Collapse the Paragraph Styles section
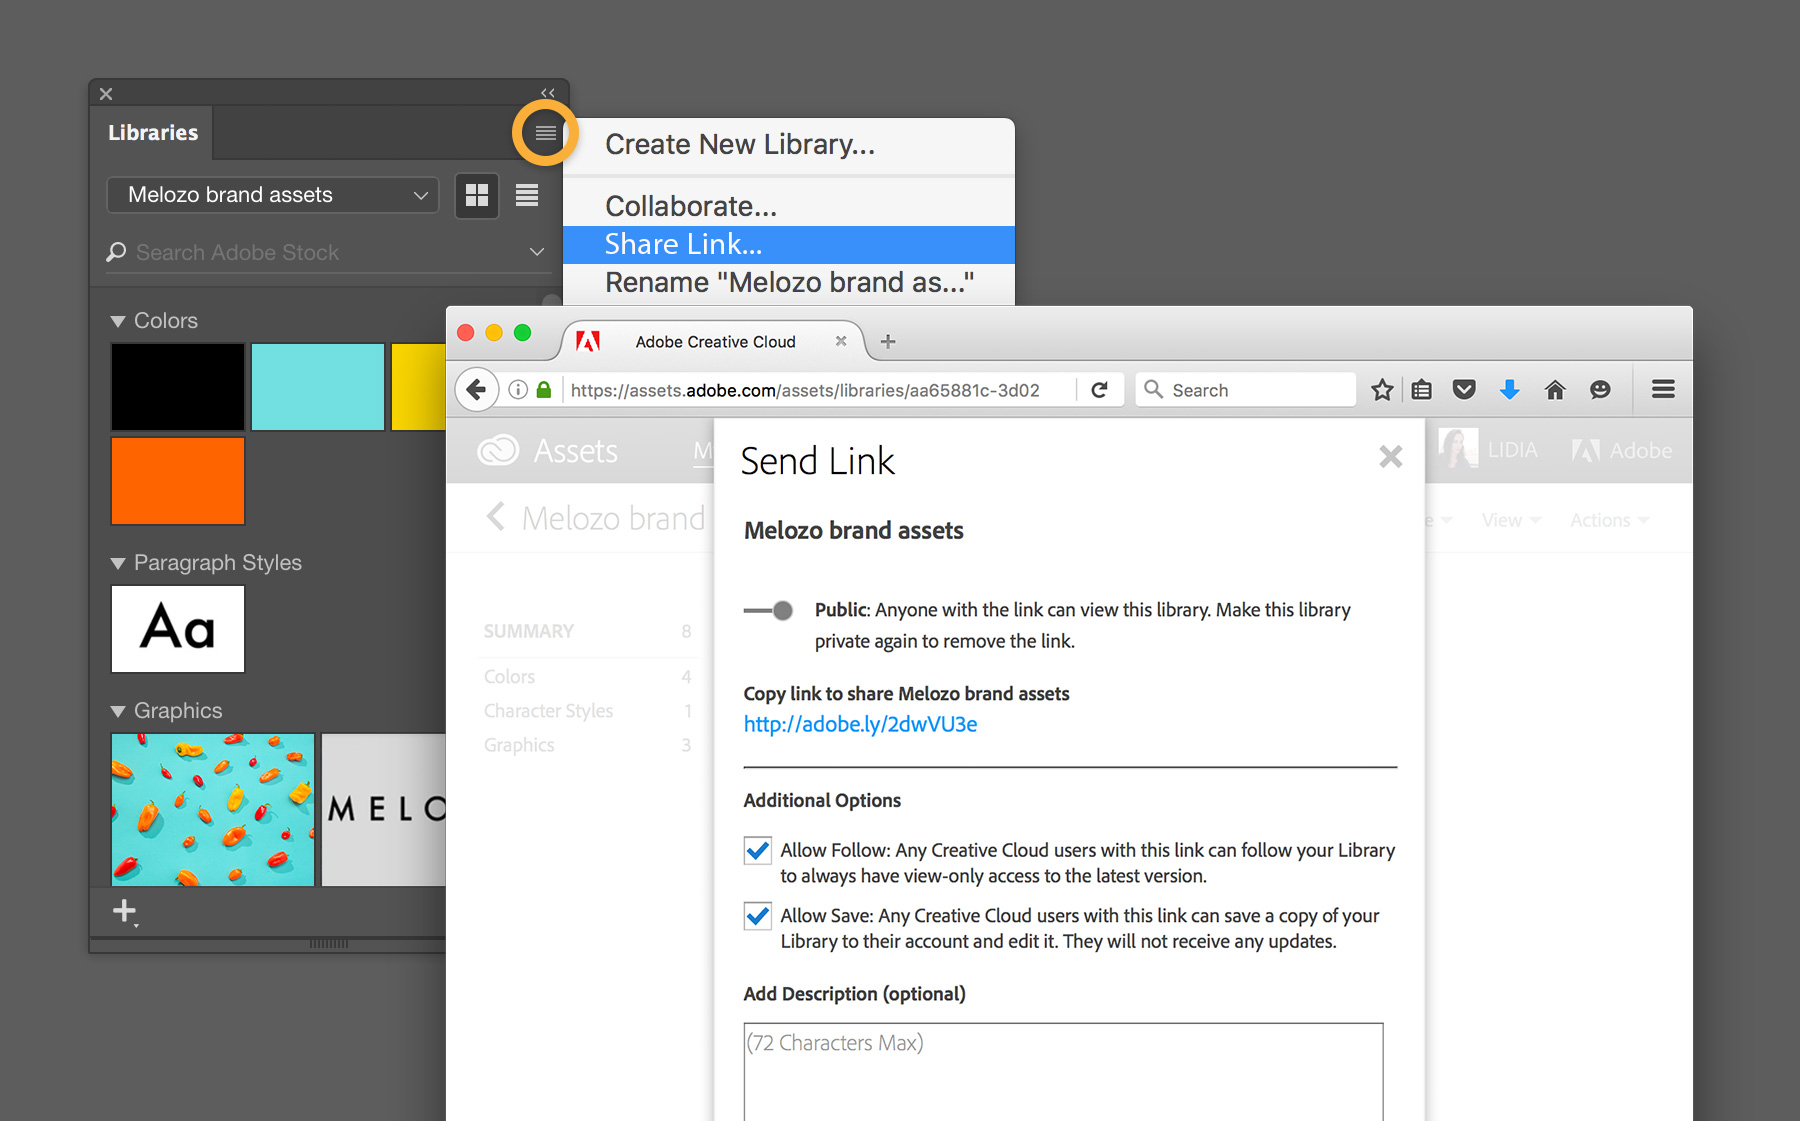1800x1121 pixels. coord(118,563)
